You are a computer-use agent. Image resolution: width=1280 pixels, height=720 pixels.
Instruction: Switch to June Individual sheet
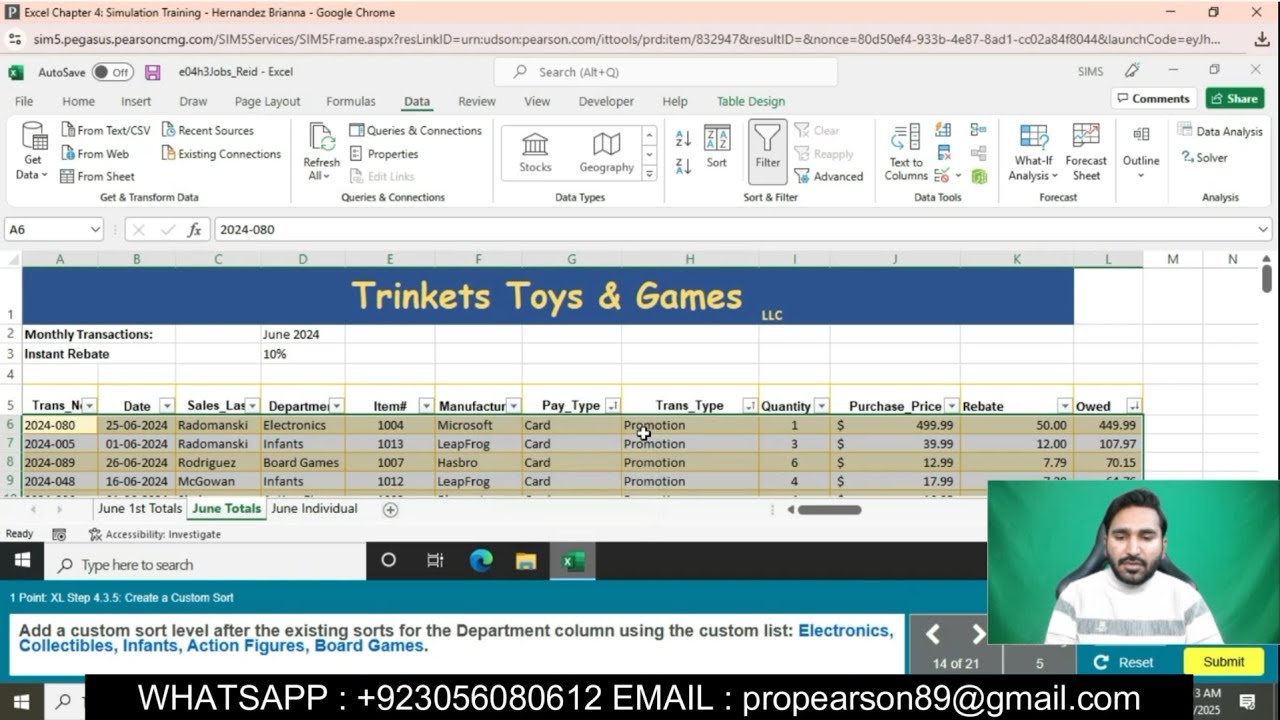pos(314,509)
